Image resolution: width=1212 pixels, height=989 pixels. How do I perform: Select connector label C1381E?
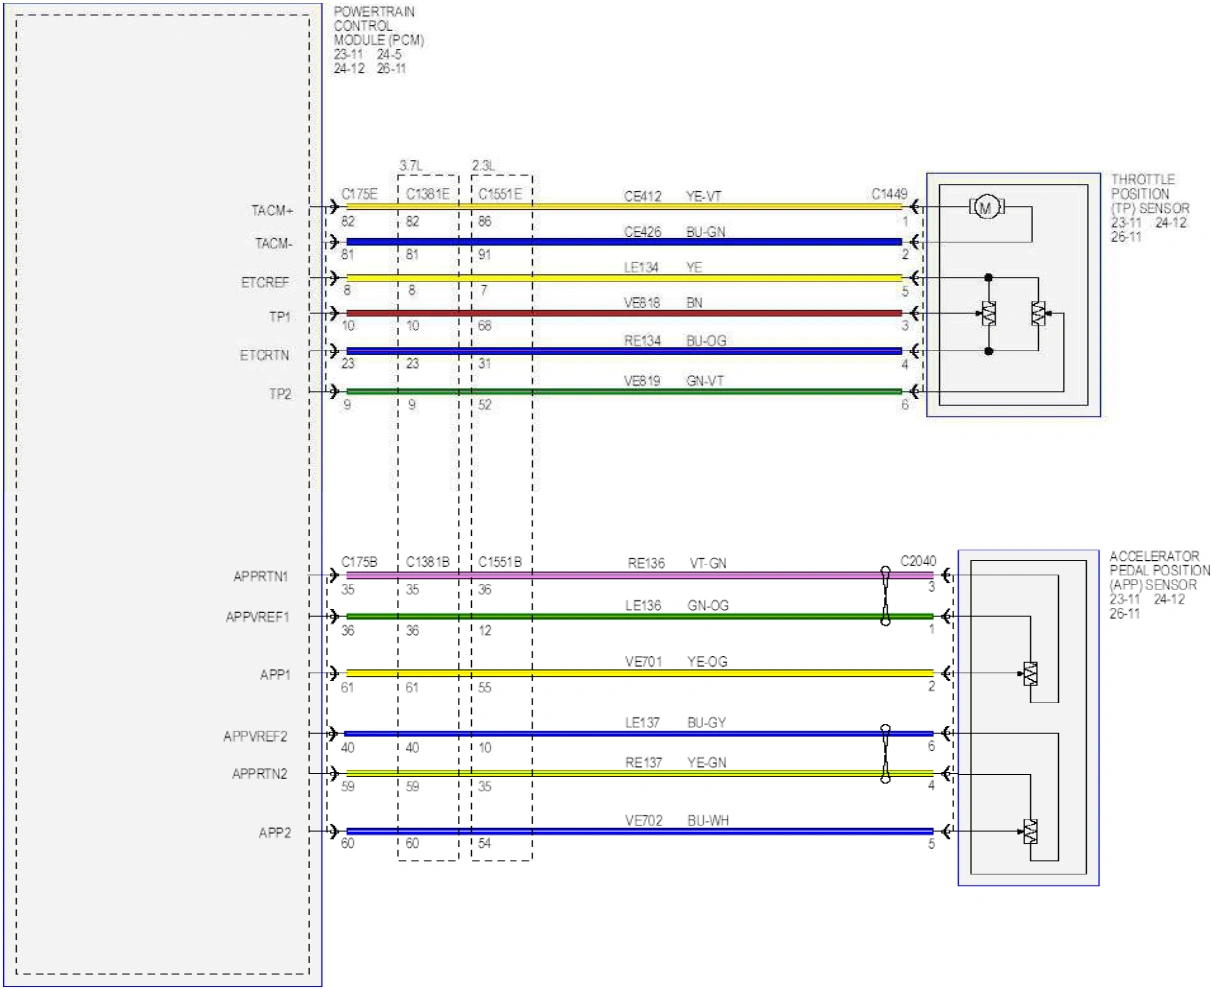point(428,194)
